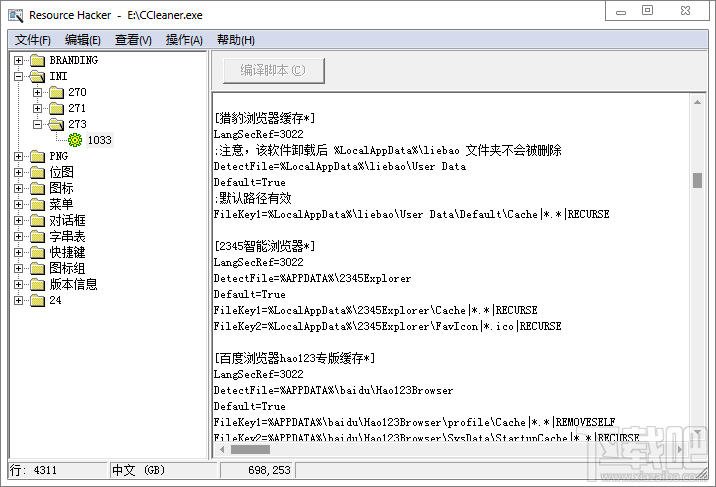Select the 1033 resource gear icon

click(75, 140)
